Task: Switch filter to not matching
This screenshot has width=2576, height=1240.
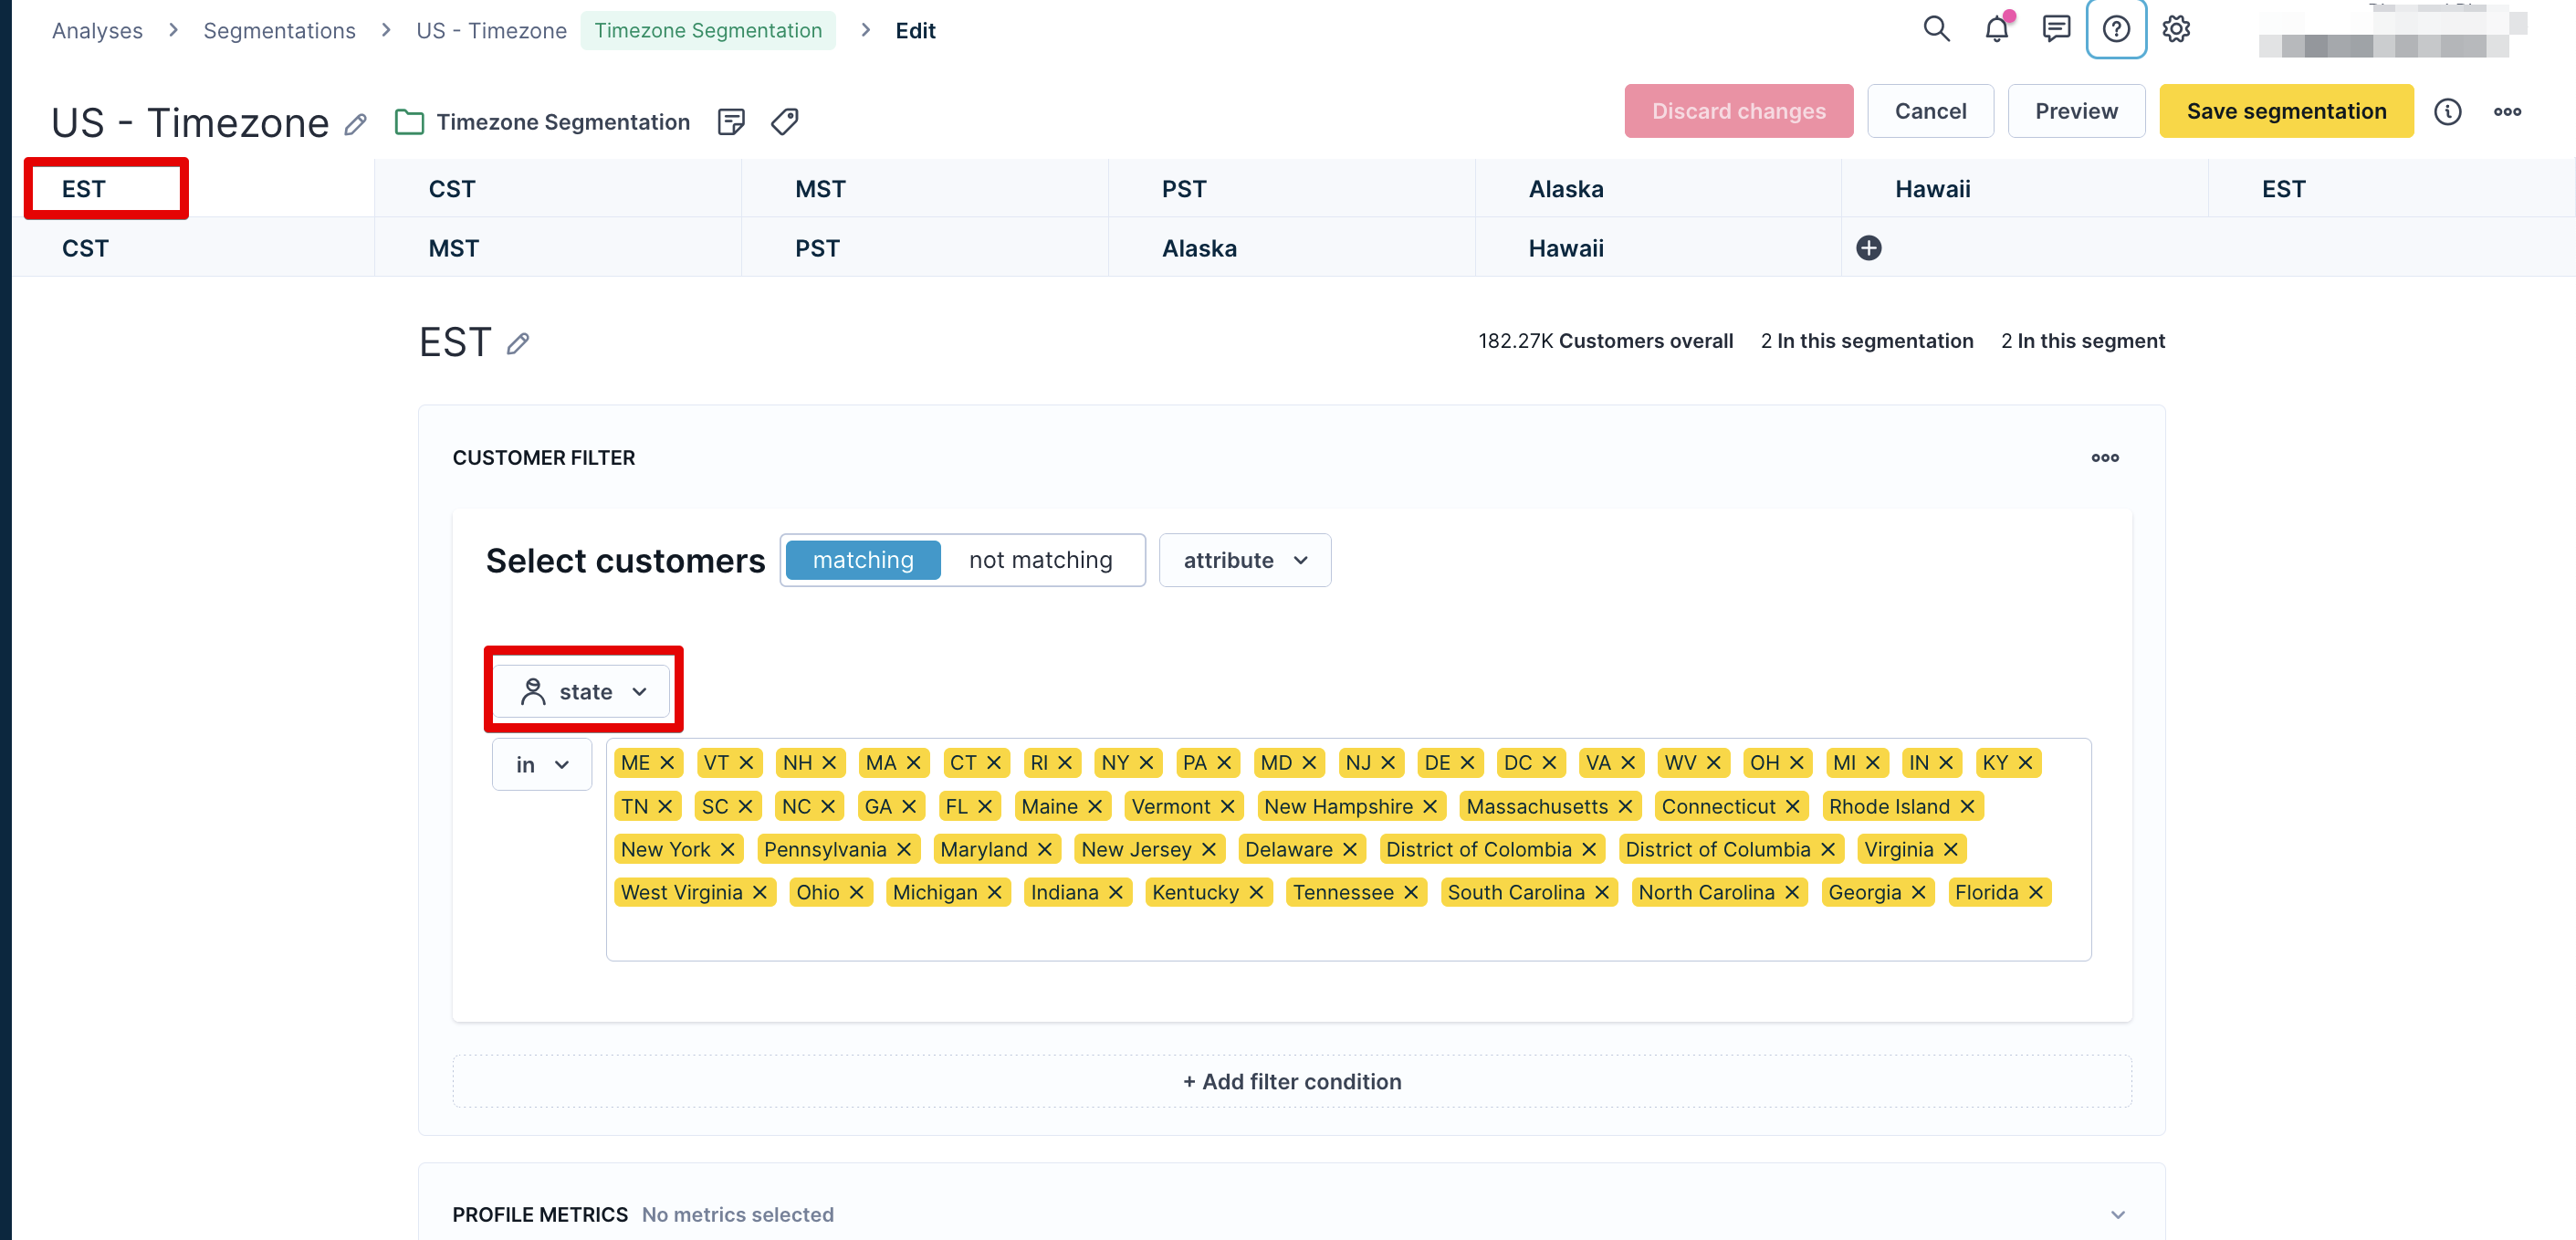Action: point(1040,560)
